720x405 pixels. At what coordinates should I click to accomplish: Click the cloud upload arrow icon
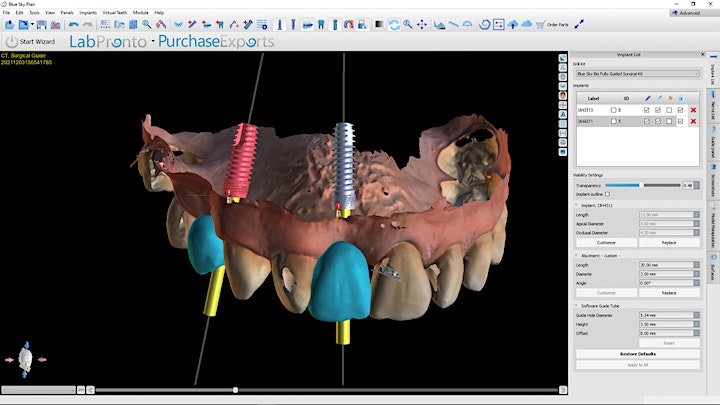coord(513,25)
